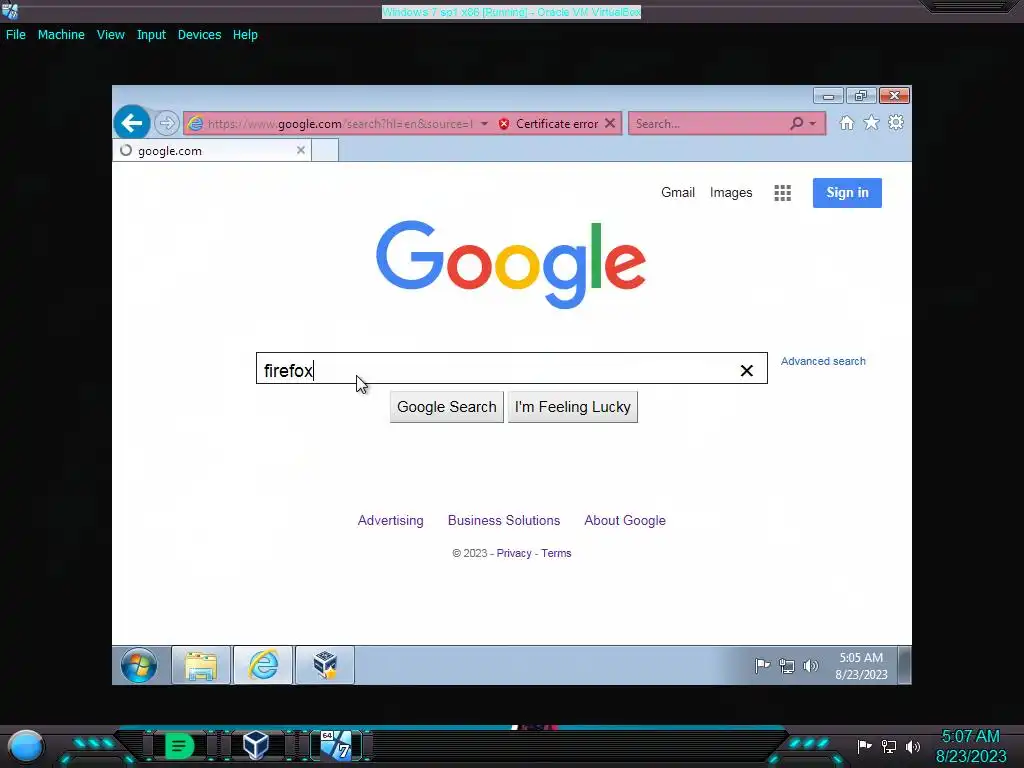The height and width of the screenshot is (768, 1024).
Task: Click the host clock showing 5:07 AM
Action: [970, 746]
